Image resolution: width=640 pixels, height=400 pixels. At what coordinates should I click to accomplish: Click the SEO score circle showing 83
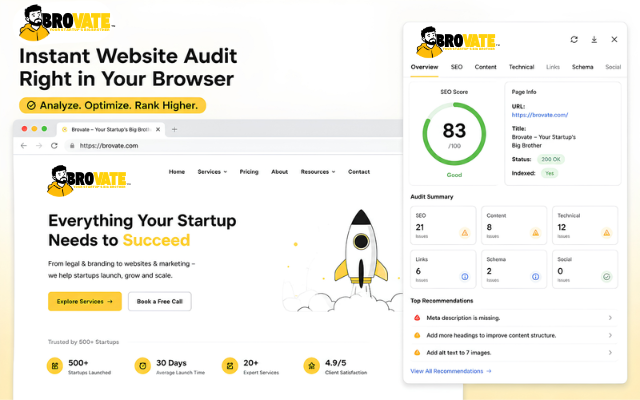454,134
